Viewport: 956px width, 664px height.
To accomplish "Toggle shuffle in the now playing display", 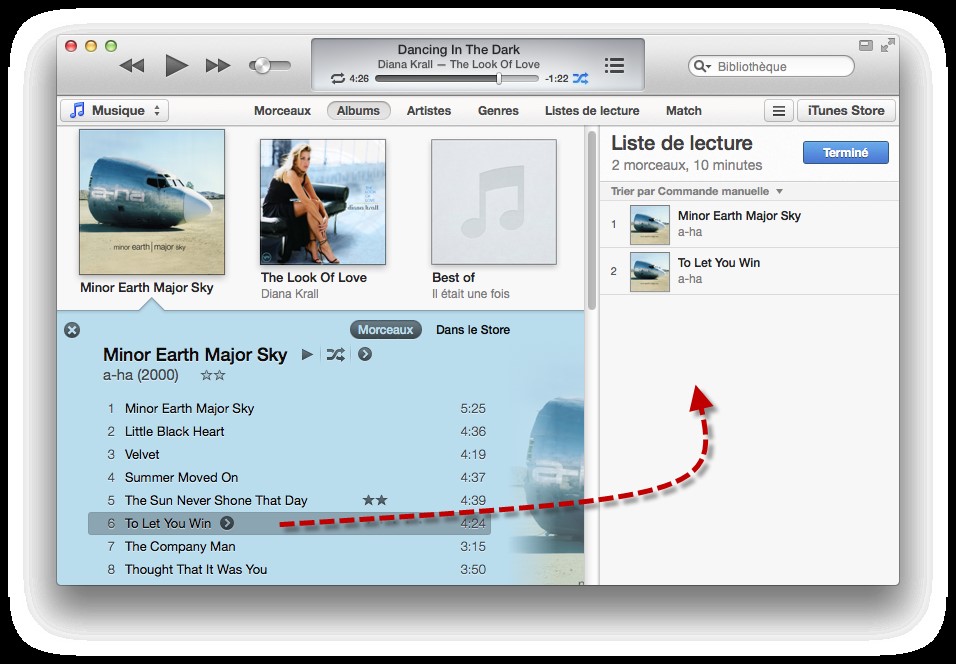I will point(581,78).
